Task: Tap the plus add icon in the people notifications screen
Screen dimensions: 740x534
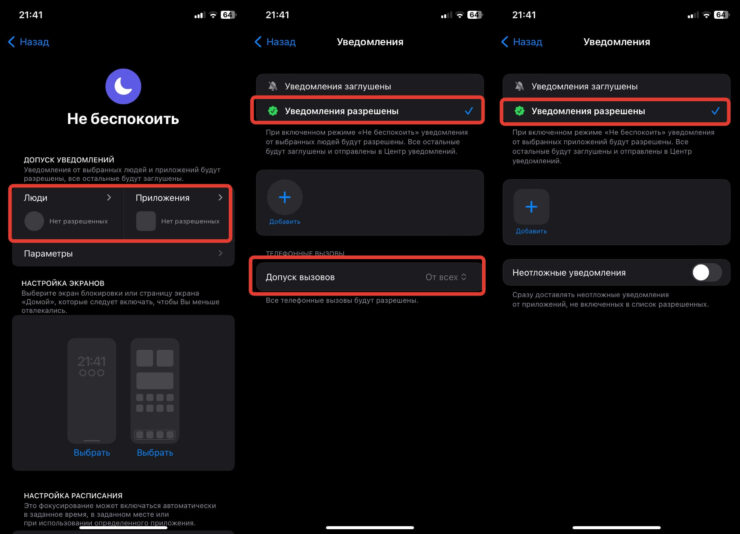Action: tap(285, 197)
